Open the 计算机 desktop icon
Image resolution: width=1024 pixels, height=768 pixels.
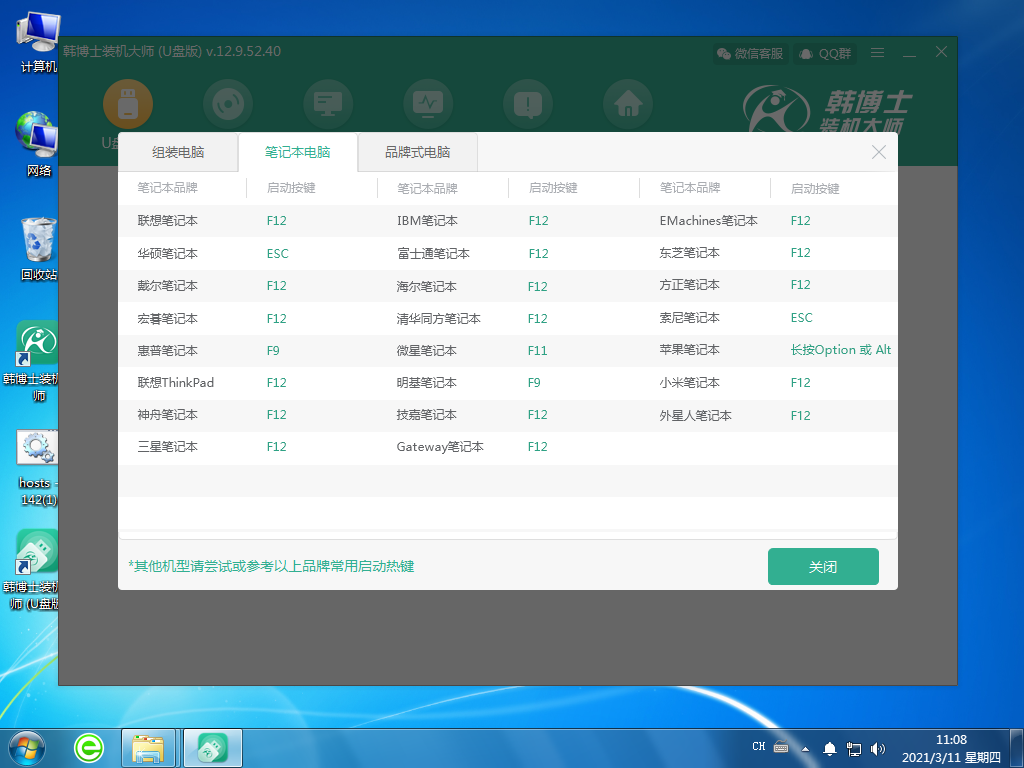pos(36,30)
